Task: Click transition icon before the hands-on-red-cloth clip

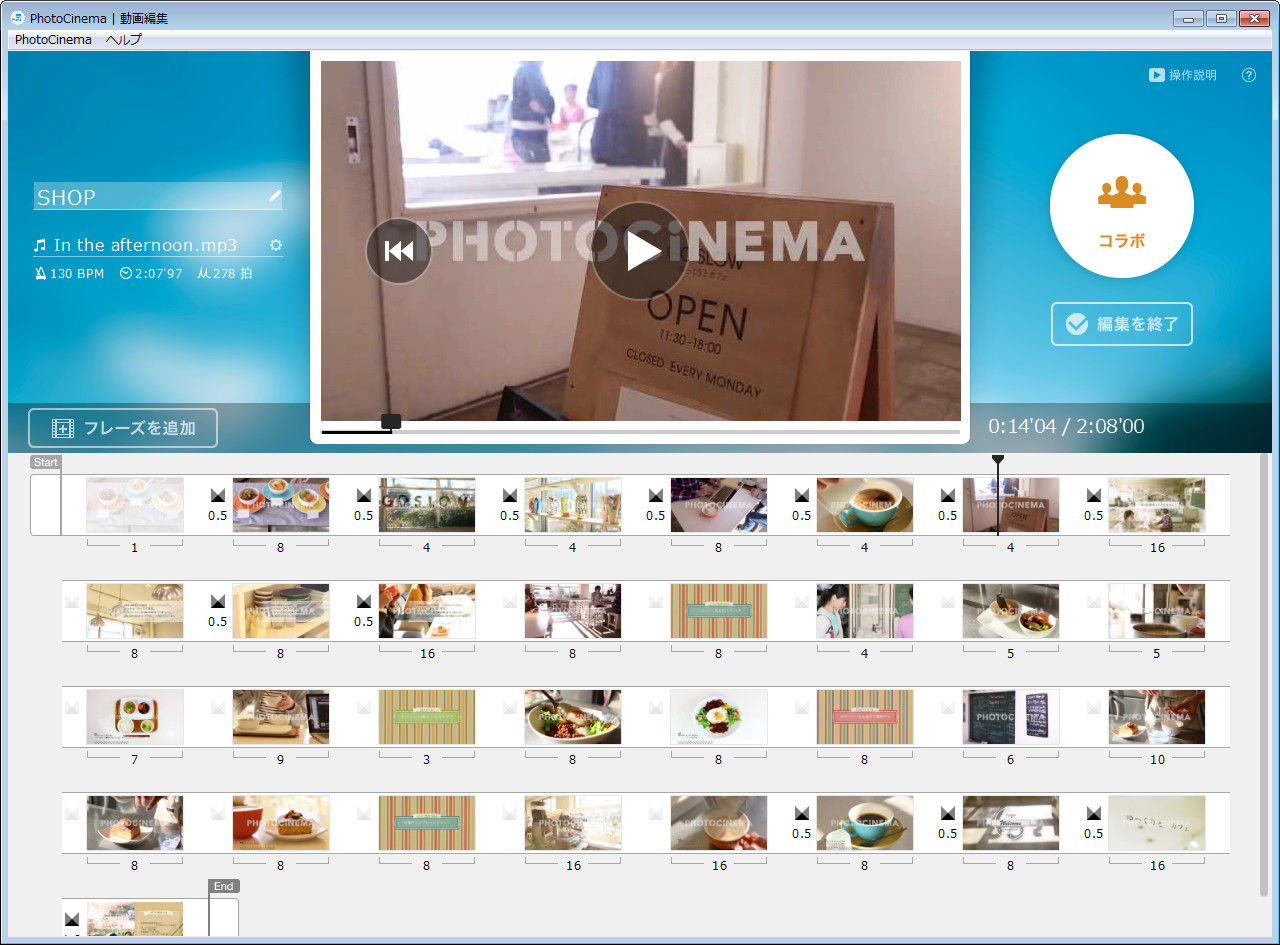Action: 656,495
